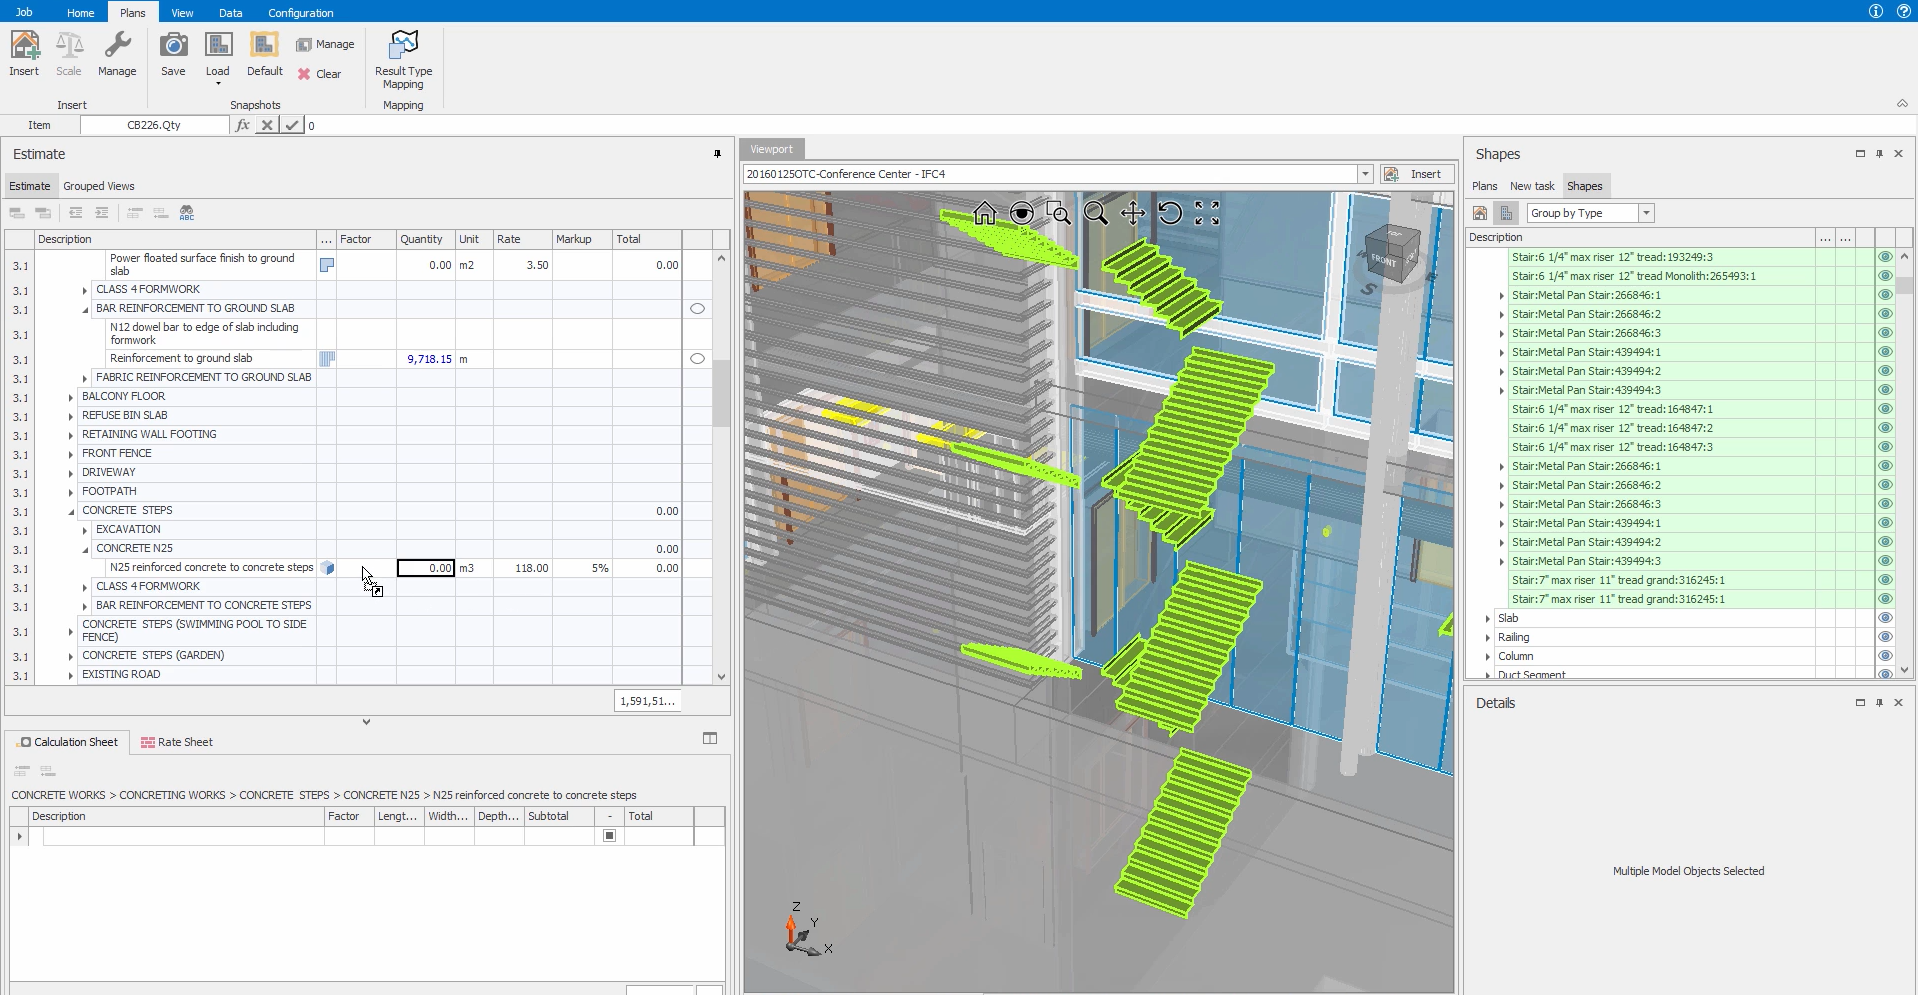The image size is (1918, 995).
Task: Toggle visibility of the Railing group
Action: point(1885,637)
